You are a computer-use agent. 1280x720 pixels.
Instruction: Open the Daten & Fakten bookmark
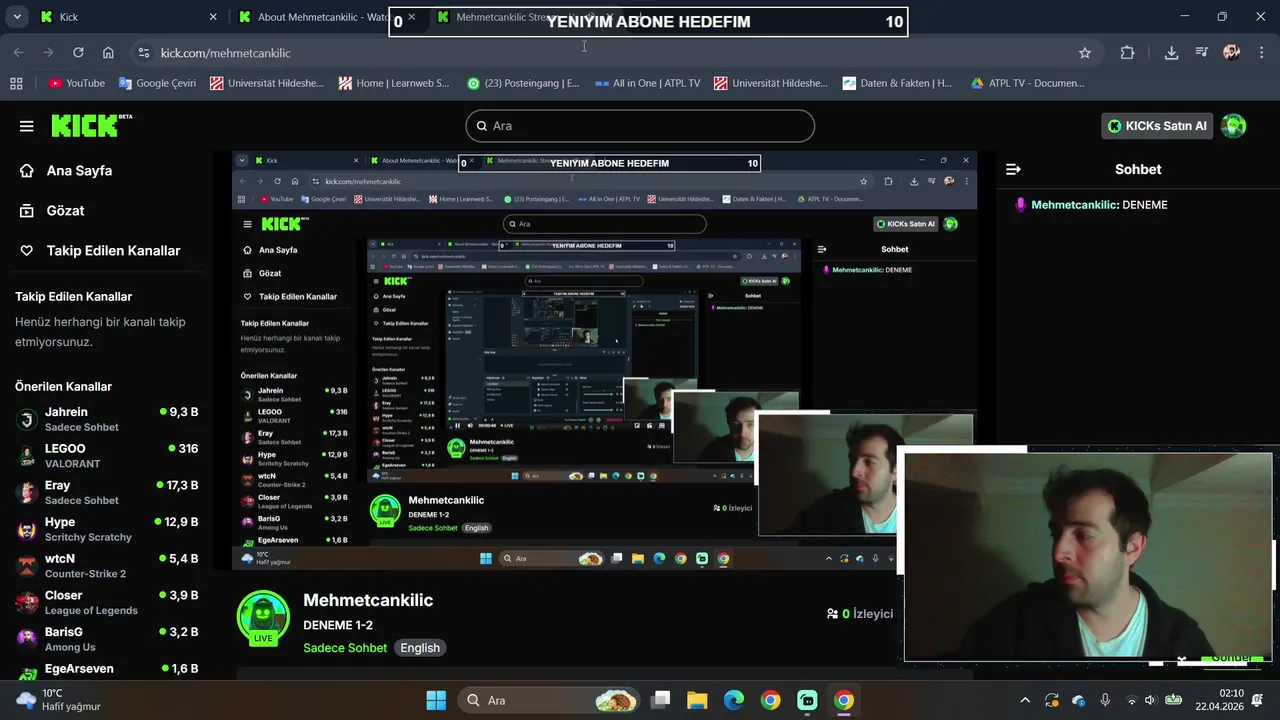[x=897, y=83]
